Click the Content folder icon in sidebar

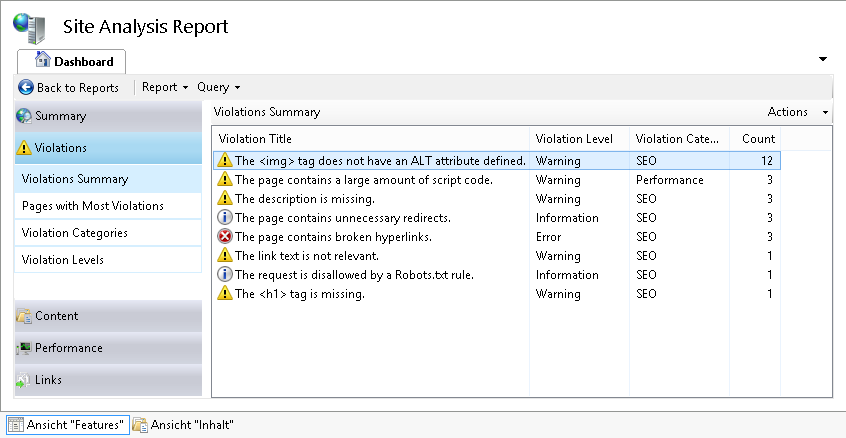[24, 316]
